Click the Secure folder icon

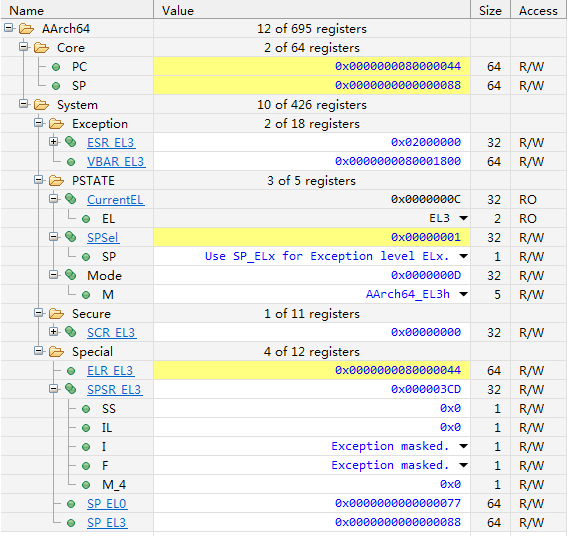click(56, 314)
